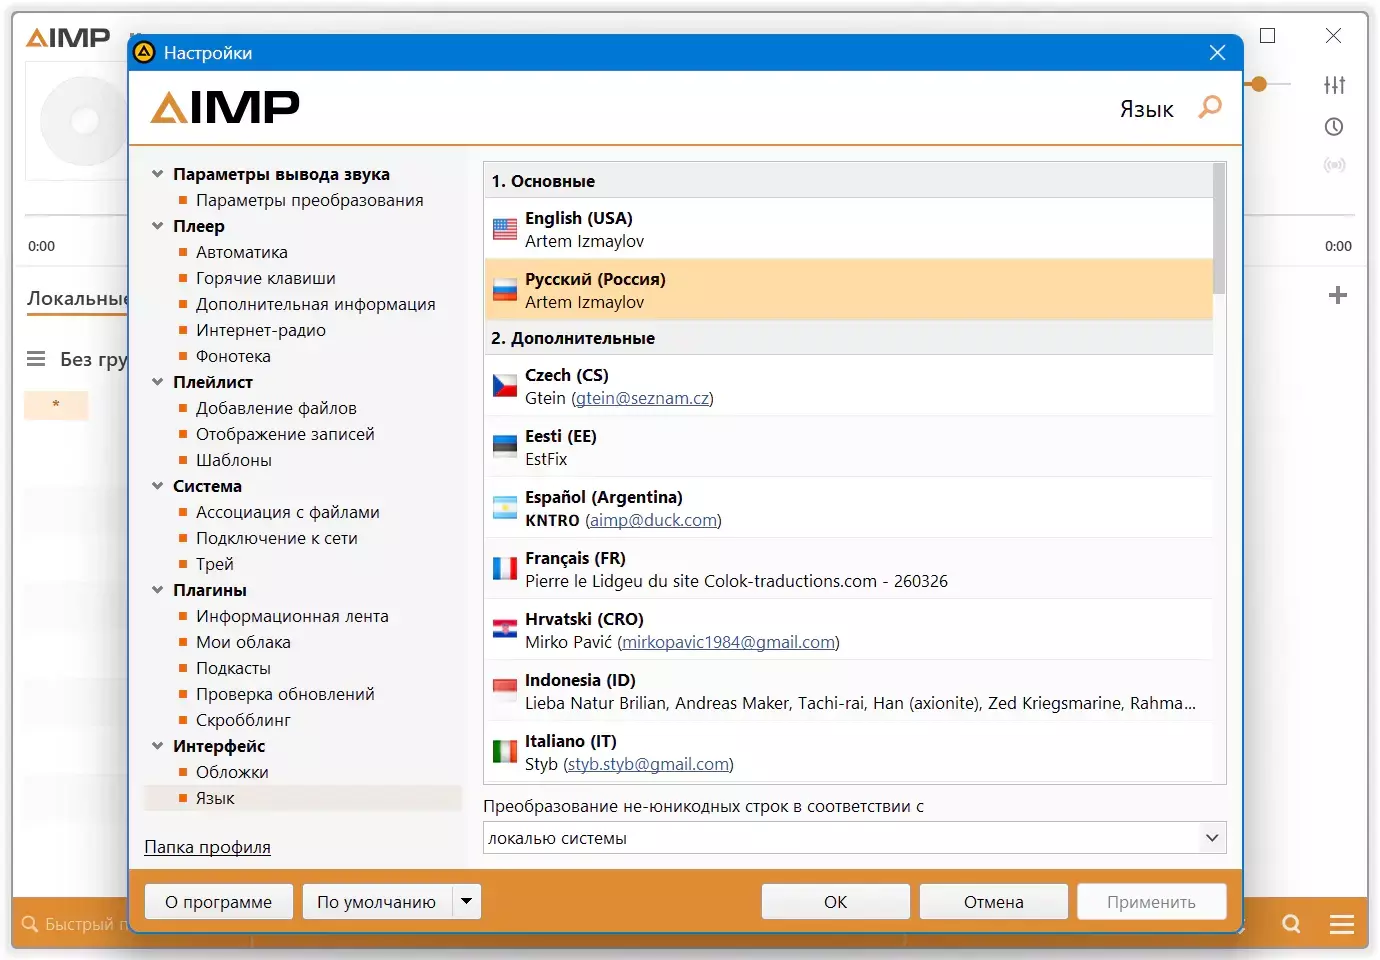
Task: Open 'Добавление файлов' settings page
Action: point(276,408)
